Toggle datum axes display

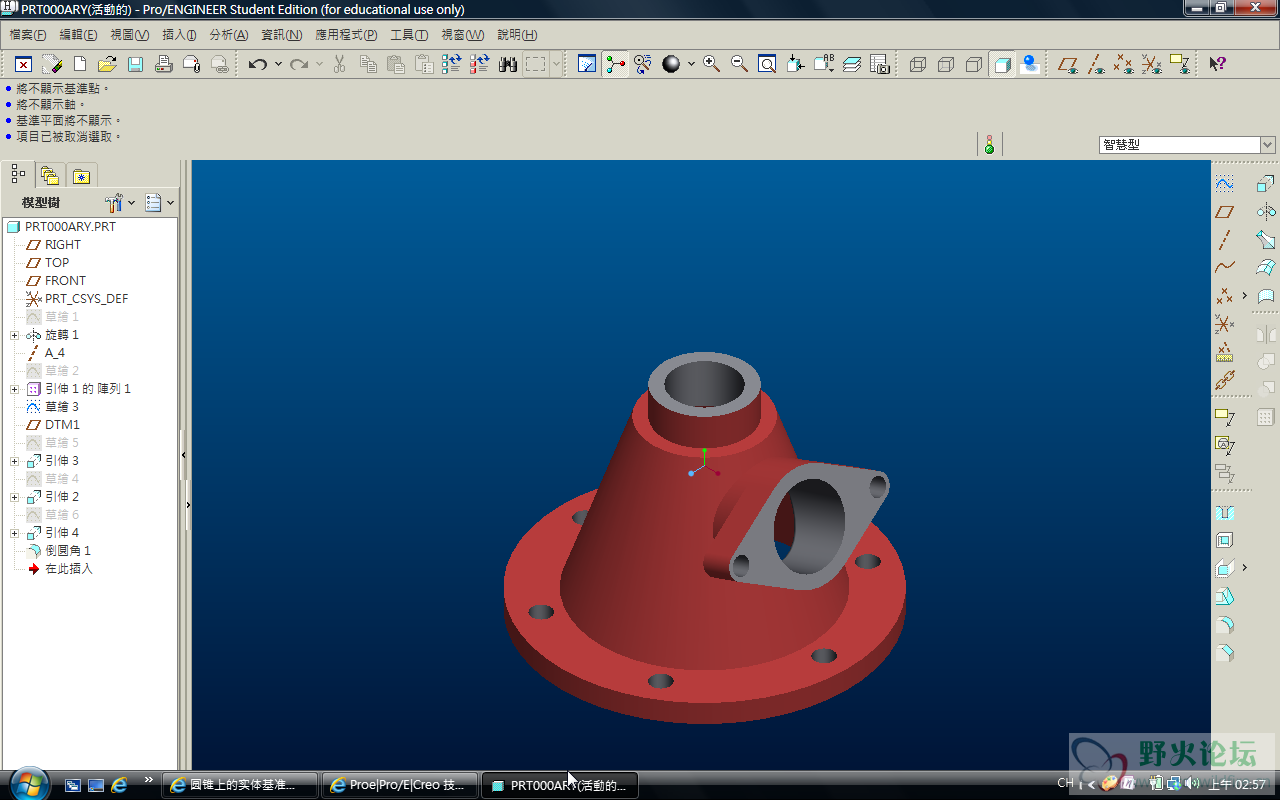point(1095,64)
